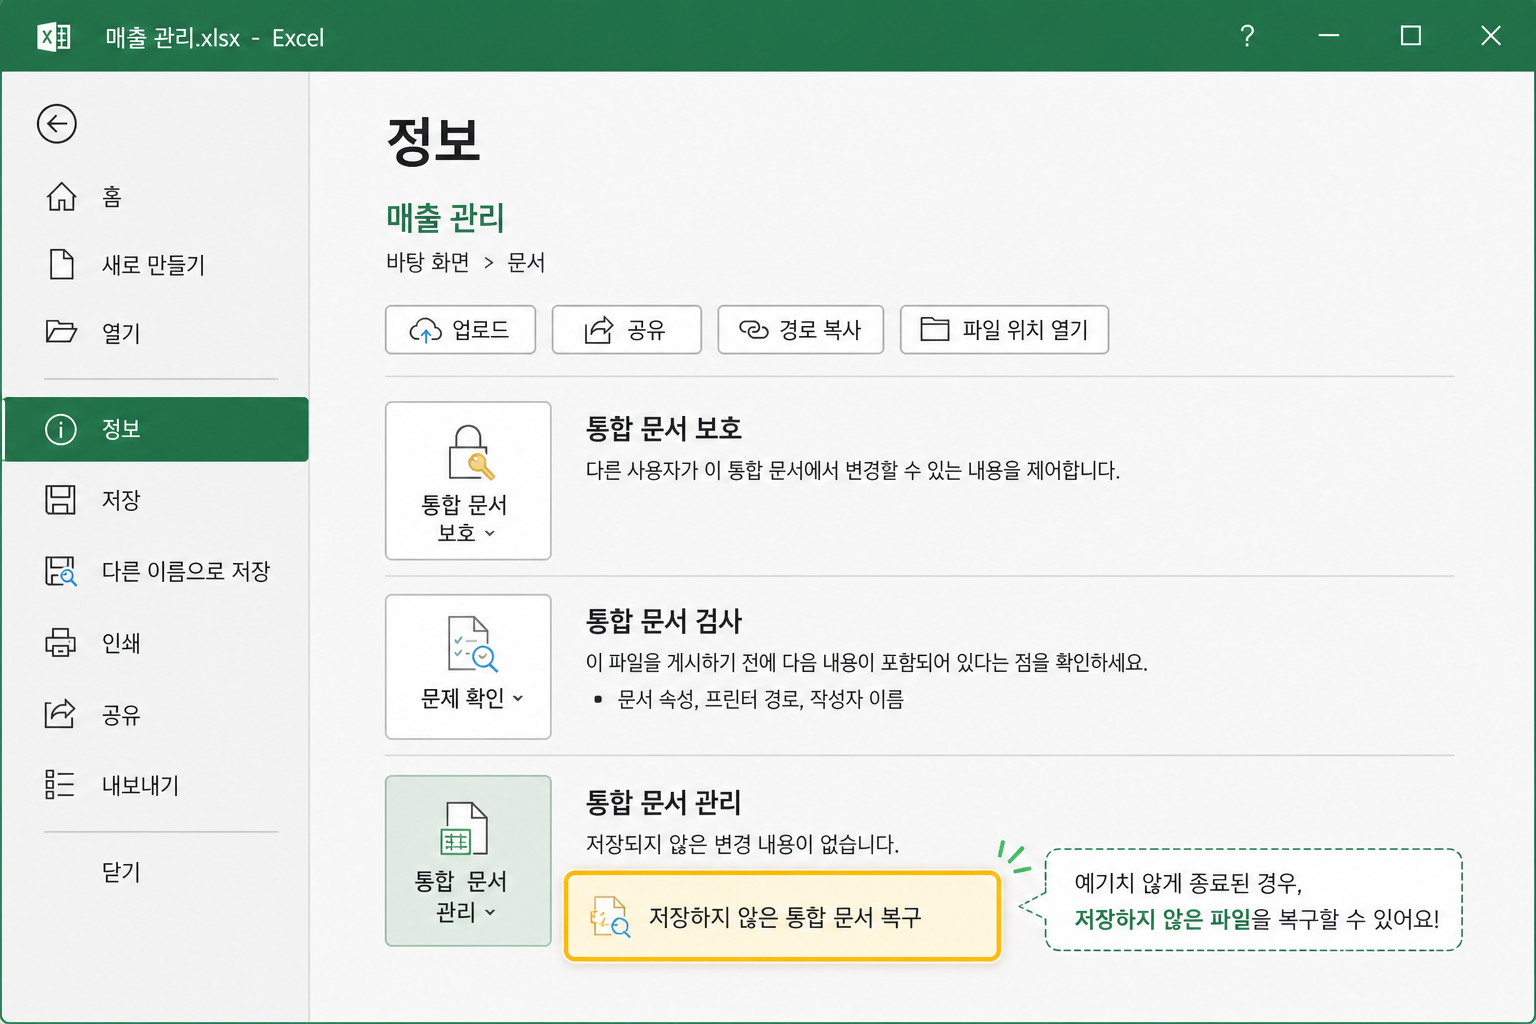Click the back arrow to exit backstage view
1536x1024 pixels.
[57, 124]
